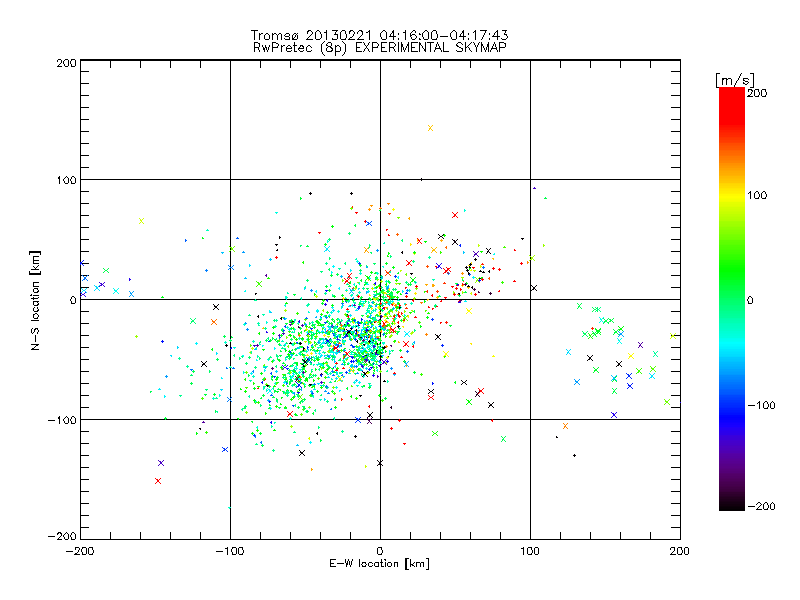Screen dimensions: 800x600
Task: Click the Tromsø date and time title
Action: pyautogui.click(x=380, y=35)
